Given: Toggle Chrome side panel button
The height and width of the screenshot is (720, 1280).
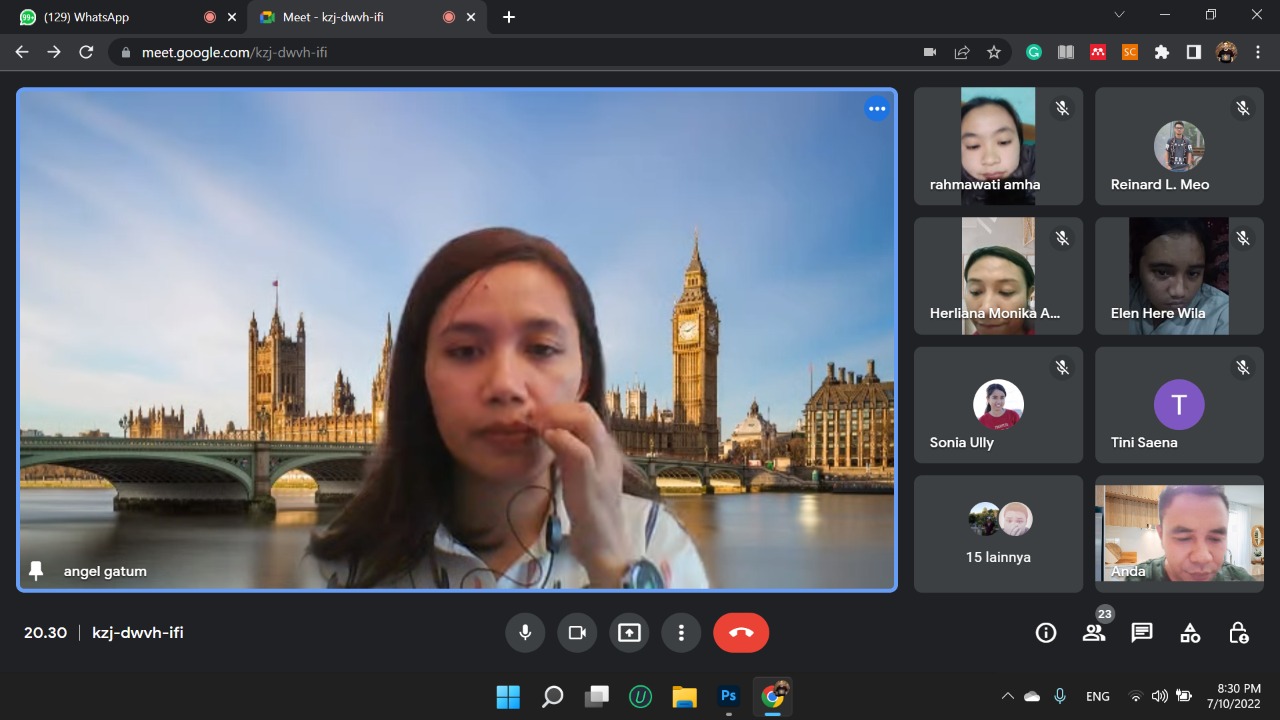Looking at the screenshot, I should 1194,52.
